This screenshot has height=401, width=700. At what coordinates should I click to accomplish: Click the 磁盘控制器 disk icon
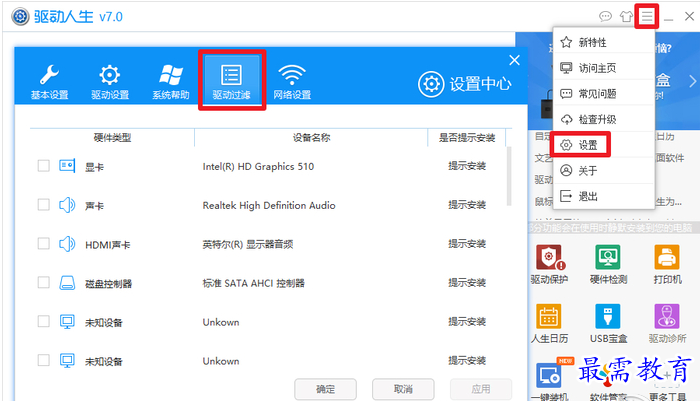click(x=67, y=283)
